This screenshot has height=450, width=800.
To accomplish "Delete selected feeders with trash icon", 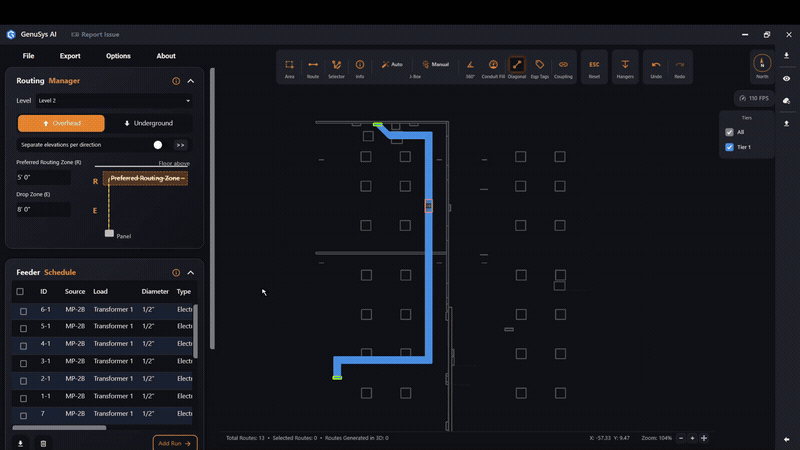I will (43, 443).
